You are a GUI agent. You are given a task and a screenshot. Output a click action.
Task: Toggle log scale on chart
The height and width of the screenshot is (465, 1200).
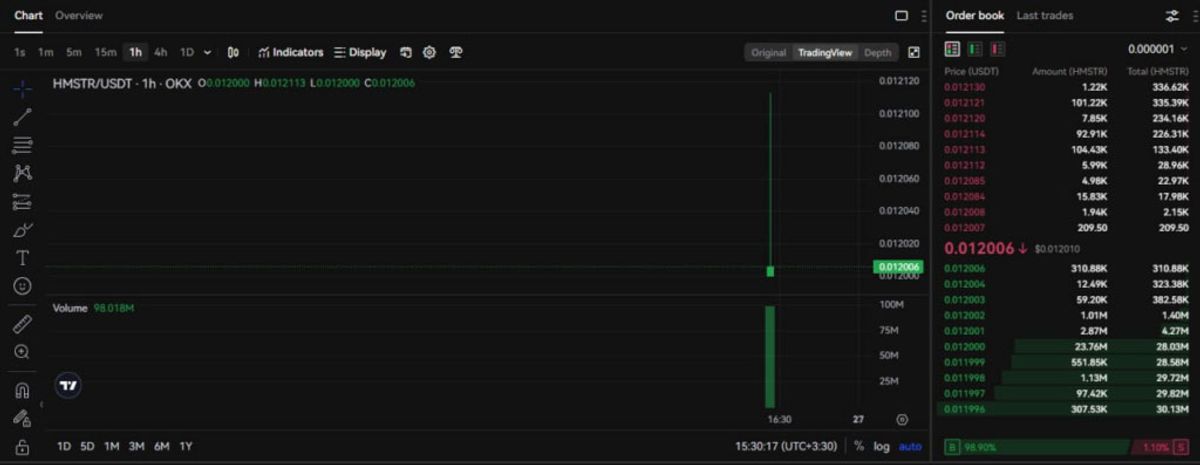(x=881, y=446)
